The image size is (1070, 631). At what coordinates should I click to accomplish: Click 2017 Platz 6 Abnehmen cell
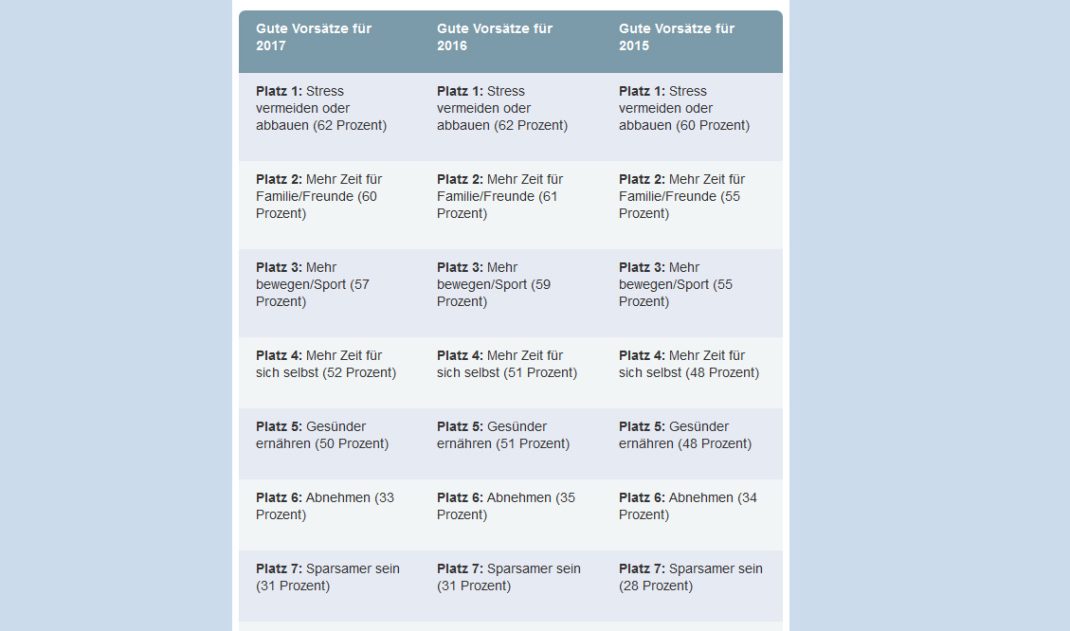(325, 506)
